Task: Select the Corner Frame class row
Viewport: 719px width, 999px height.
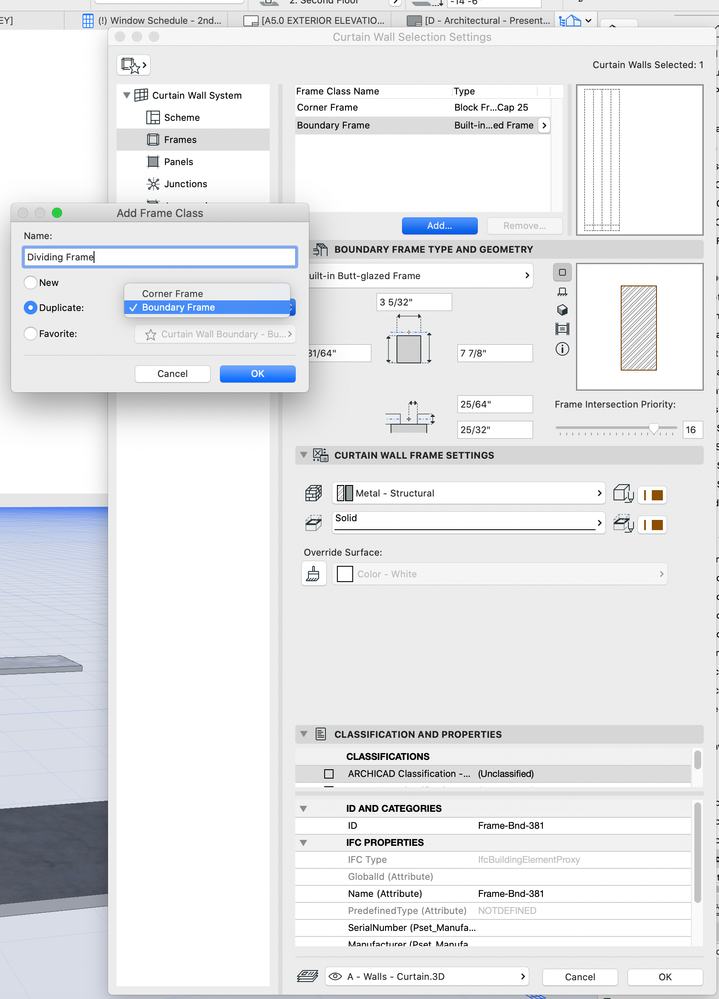Action: pyautogui.click(x=423, y=108)
